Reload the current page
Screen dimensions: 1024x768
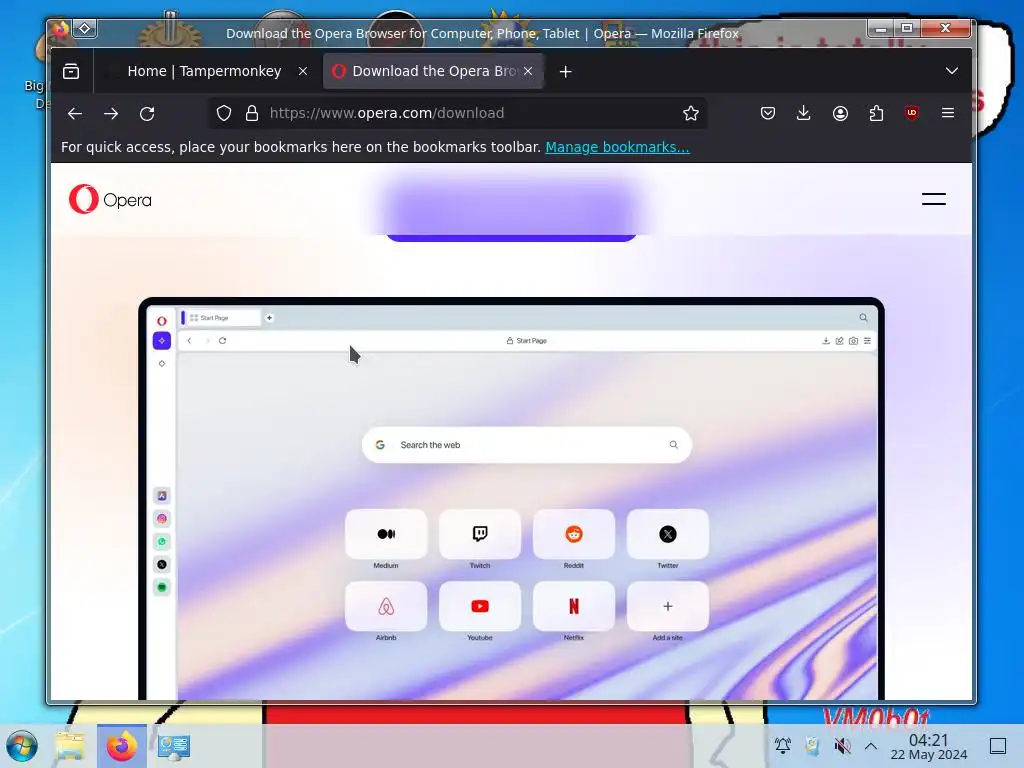(x=147, y=114)
